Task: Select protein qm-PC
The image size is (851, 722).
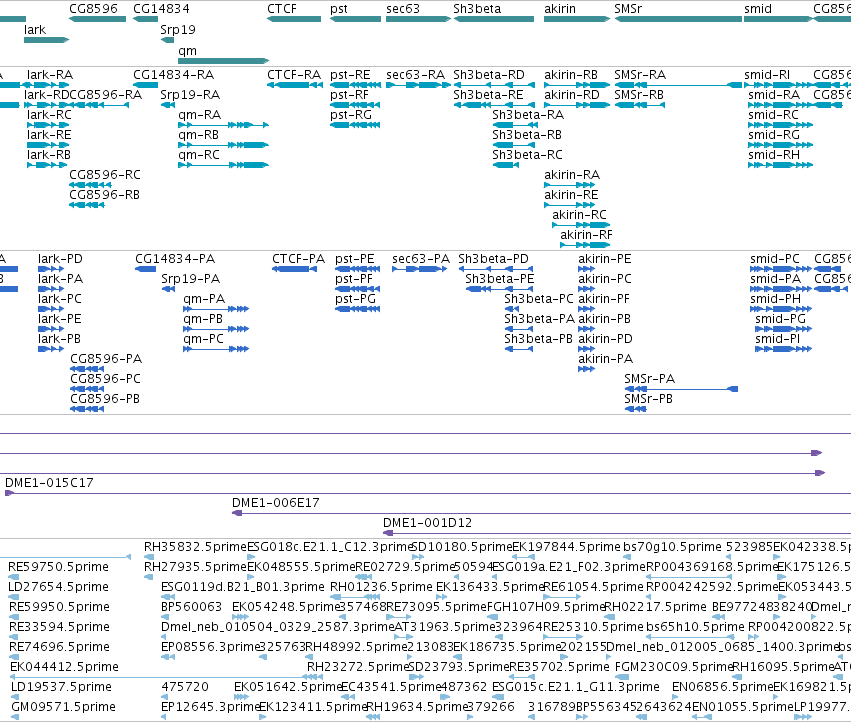Action: tap(204, 339)
